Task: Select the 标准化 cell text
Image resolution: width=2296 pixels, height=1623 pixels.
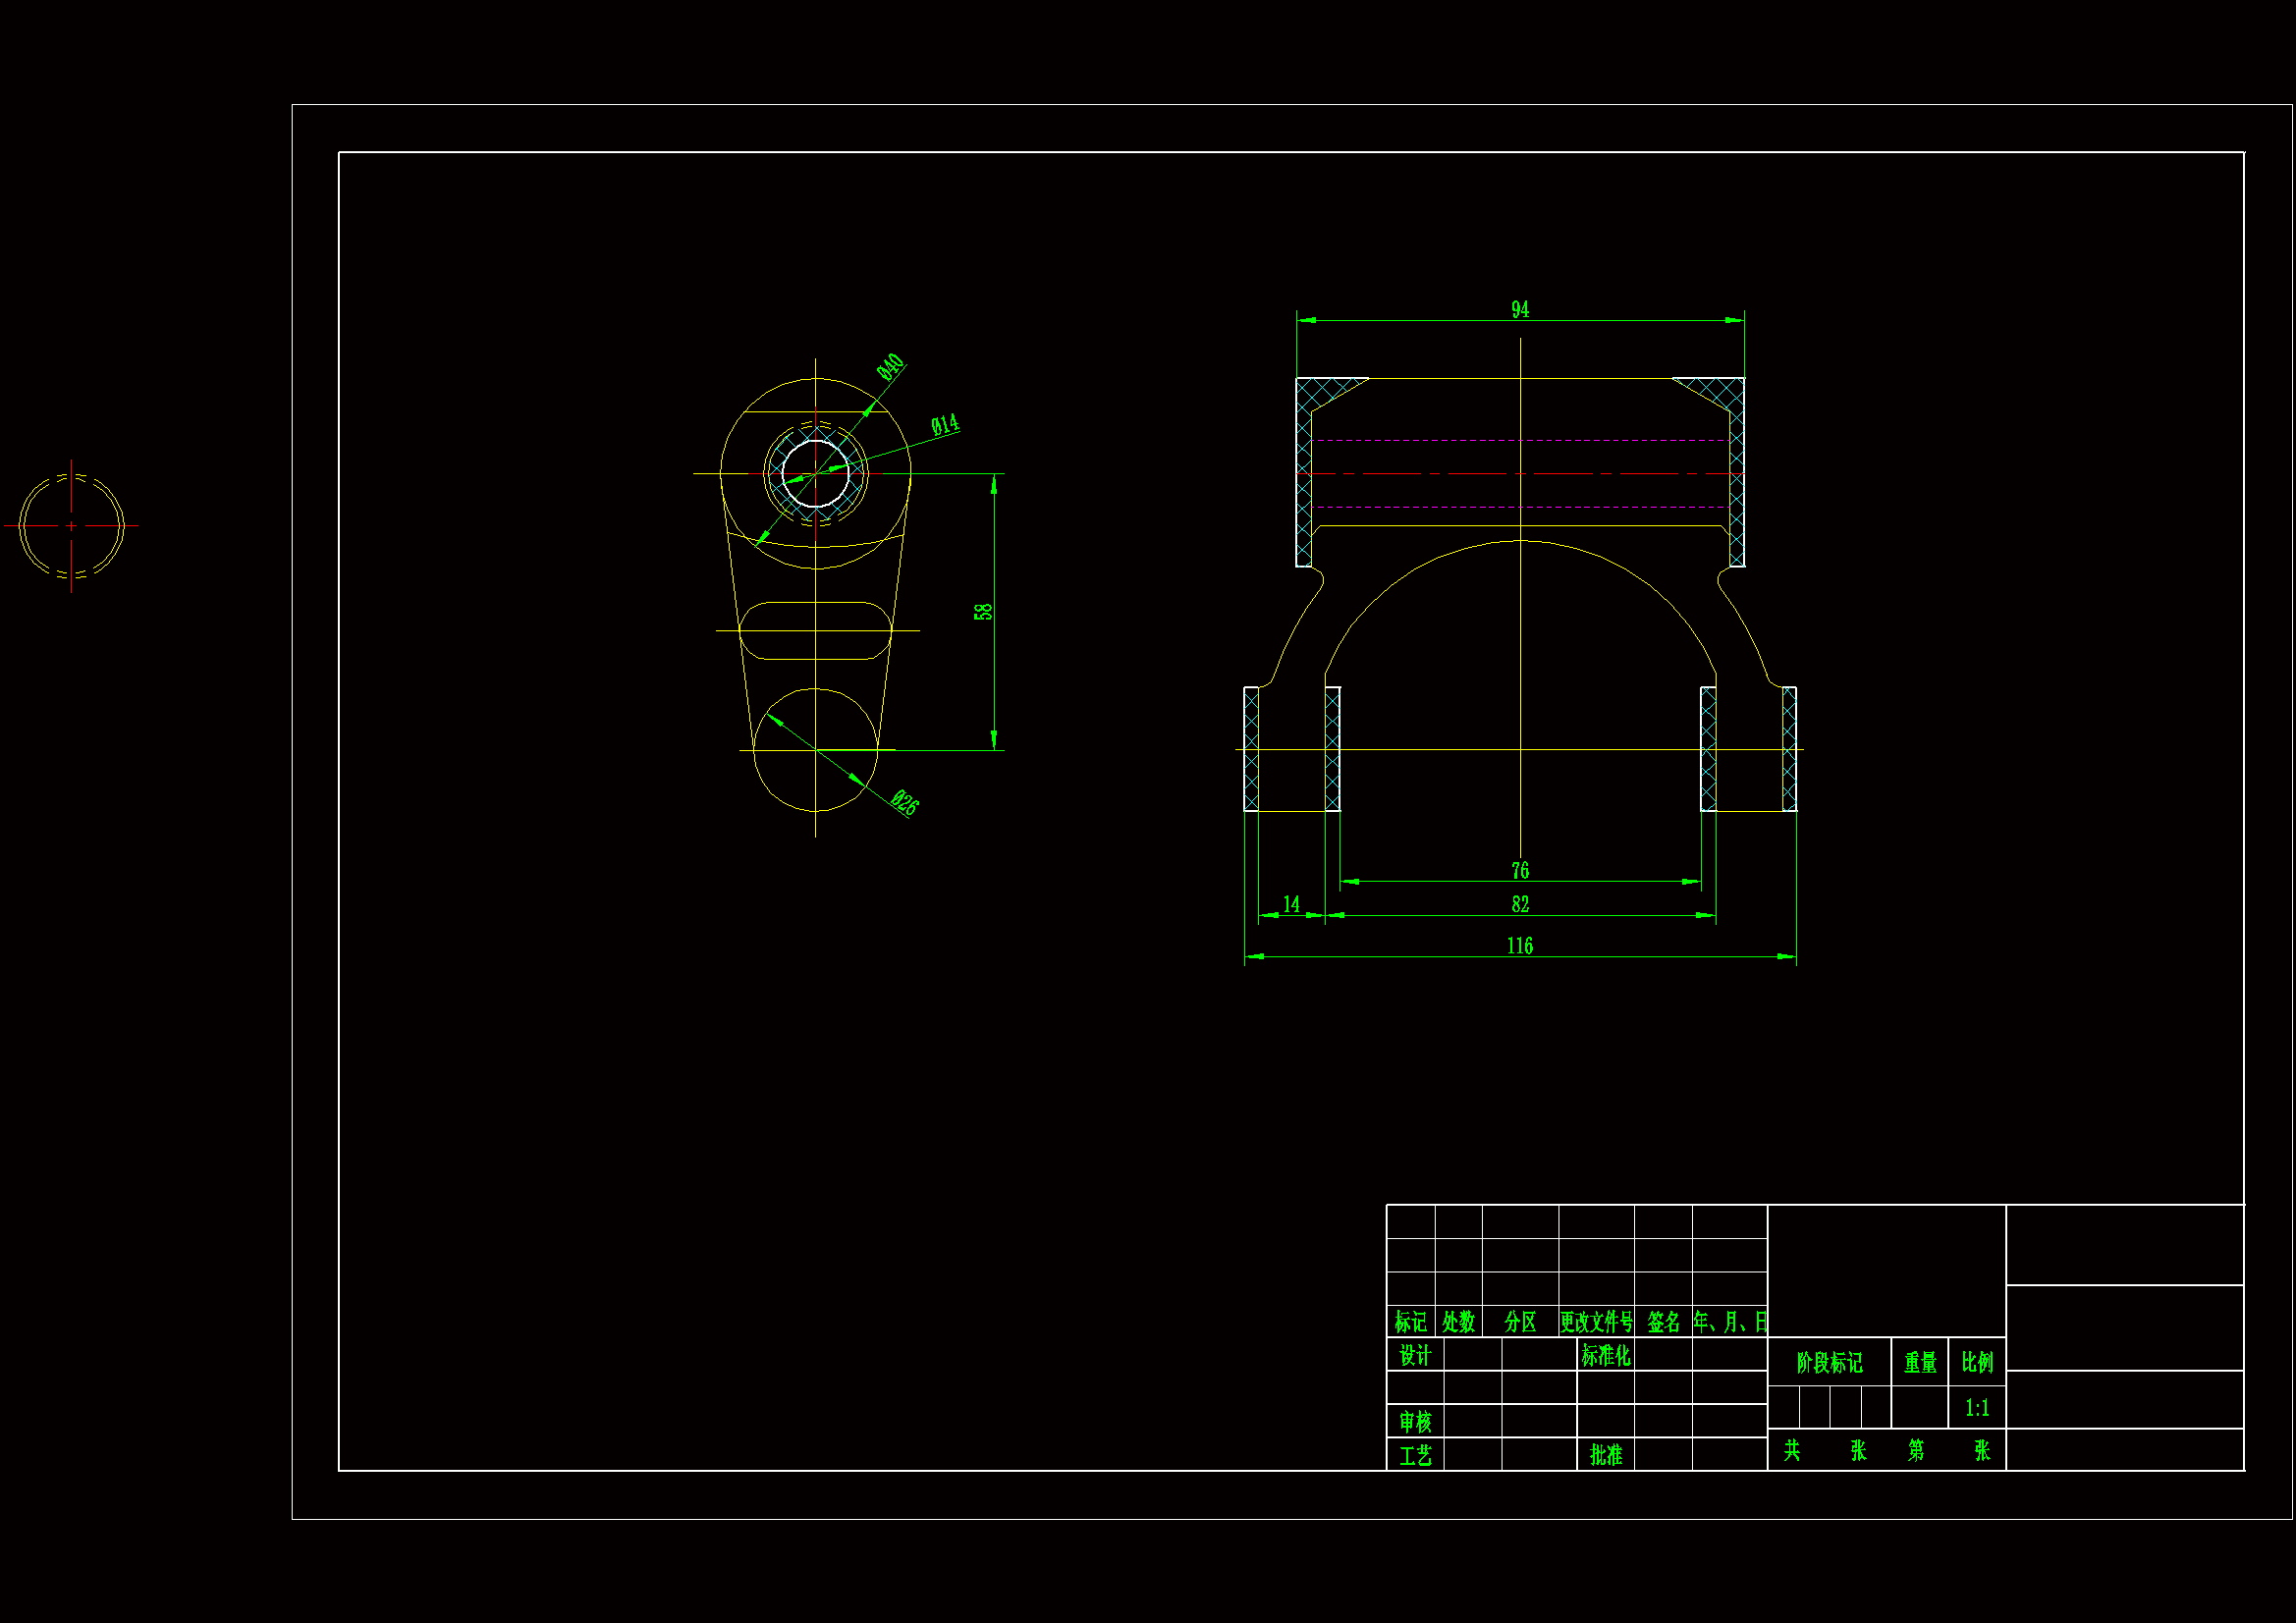Action: (x=1605, y=1355)
